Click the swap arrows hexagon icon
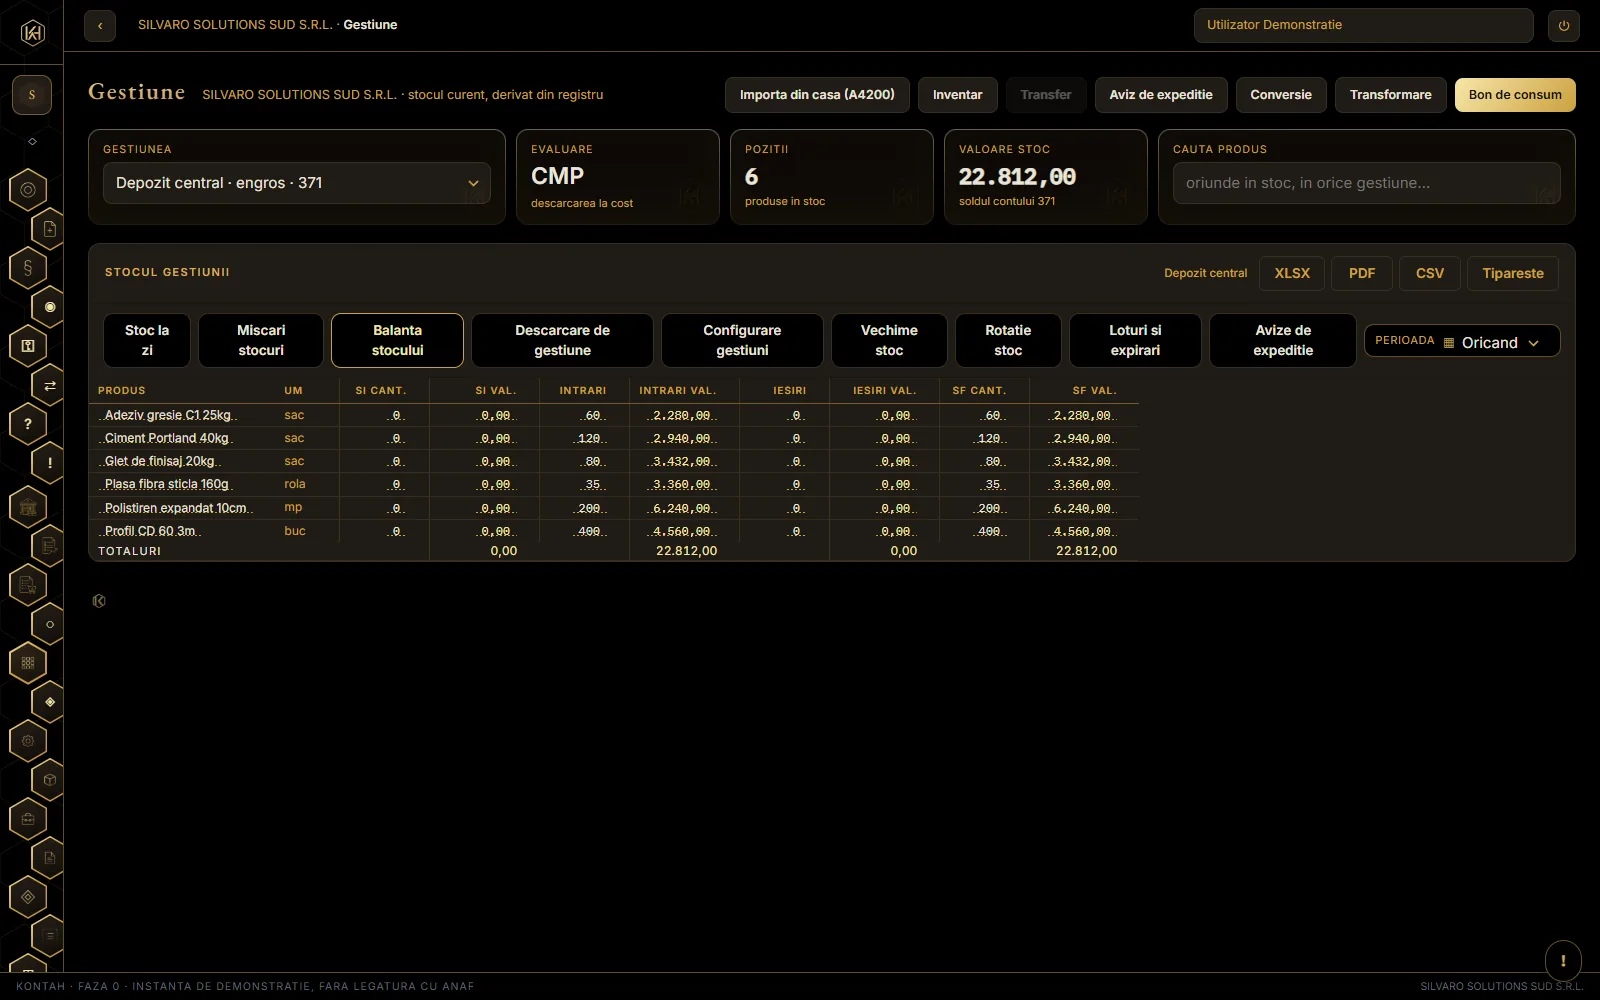Viewport: 1600px width, 1000px height. point(49,385)
